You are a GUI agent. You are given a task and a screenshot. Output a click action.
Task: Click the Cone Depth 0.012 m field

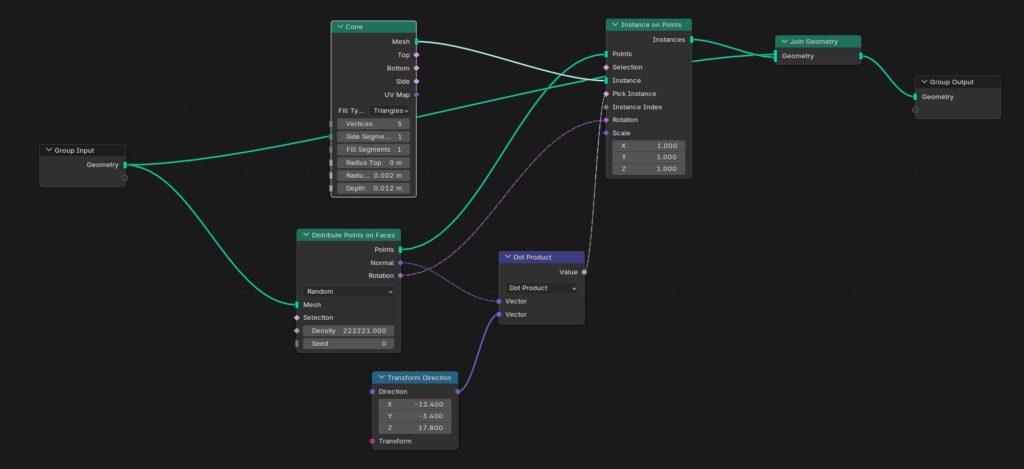[x=374, y=188]
